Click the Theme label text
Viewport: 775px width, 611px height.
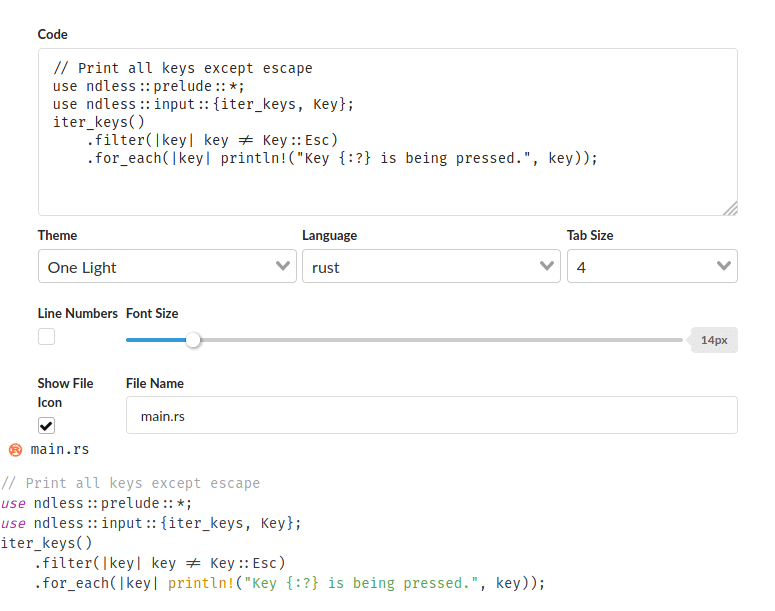pos(57,235)
